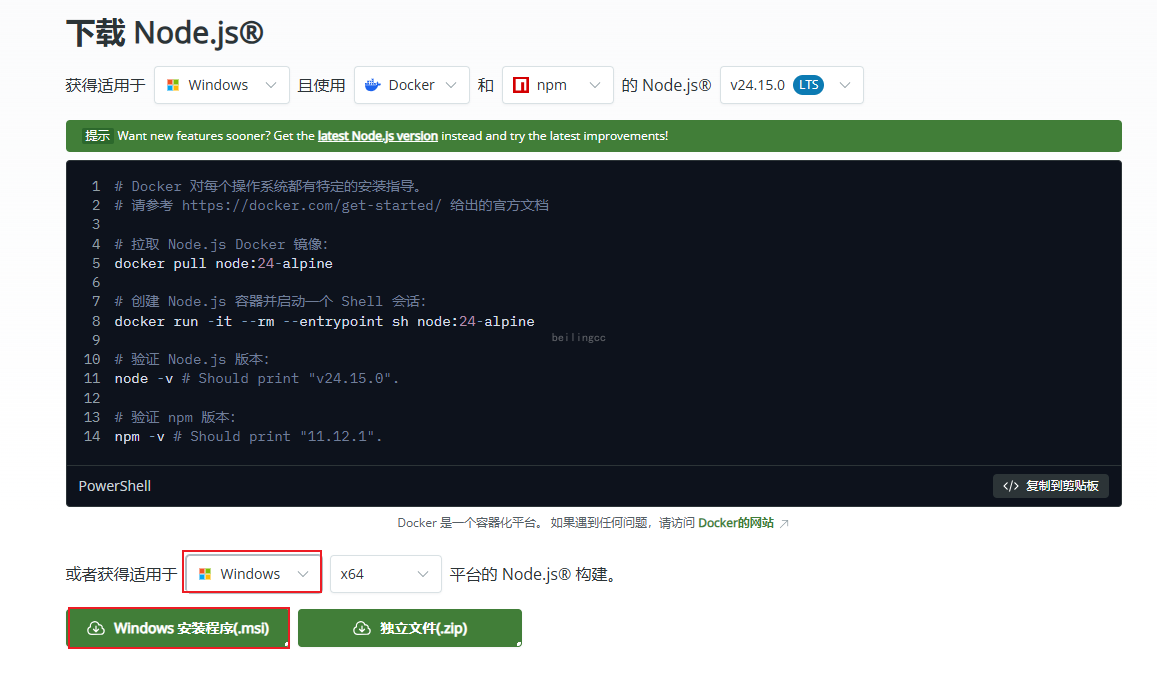
Task: Open the x64 architecture dropdown
Action: [385, 574]
